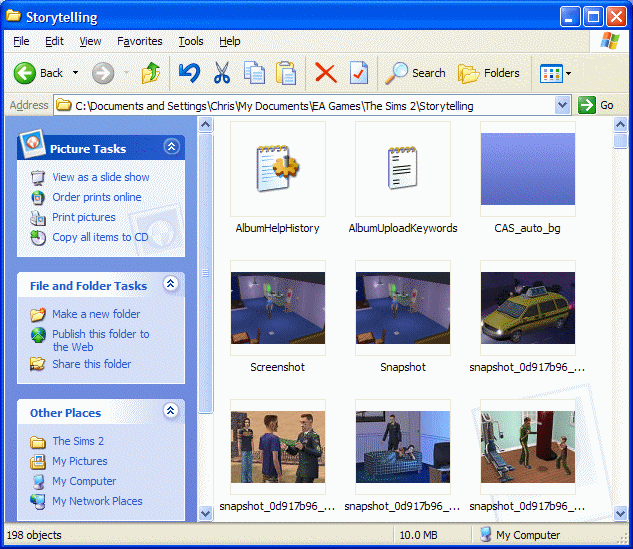
Task: Click the My Network Places icon
Action: click(38, 501)
